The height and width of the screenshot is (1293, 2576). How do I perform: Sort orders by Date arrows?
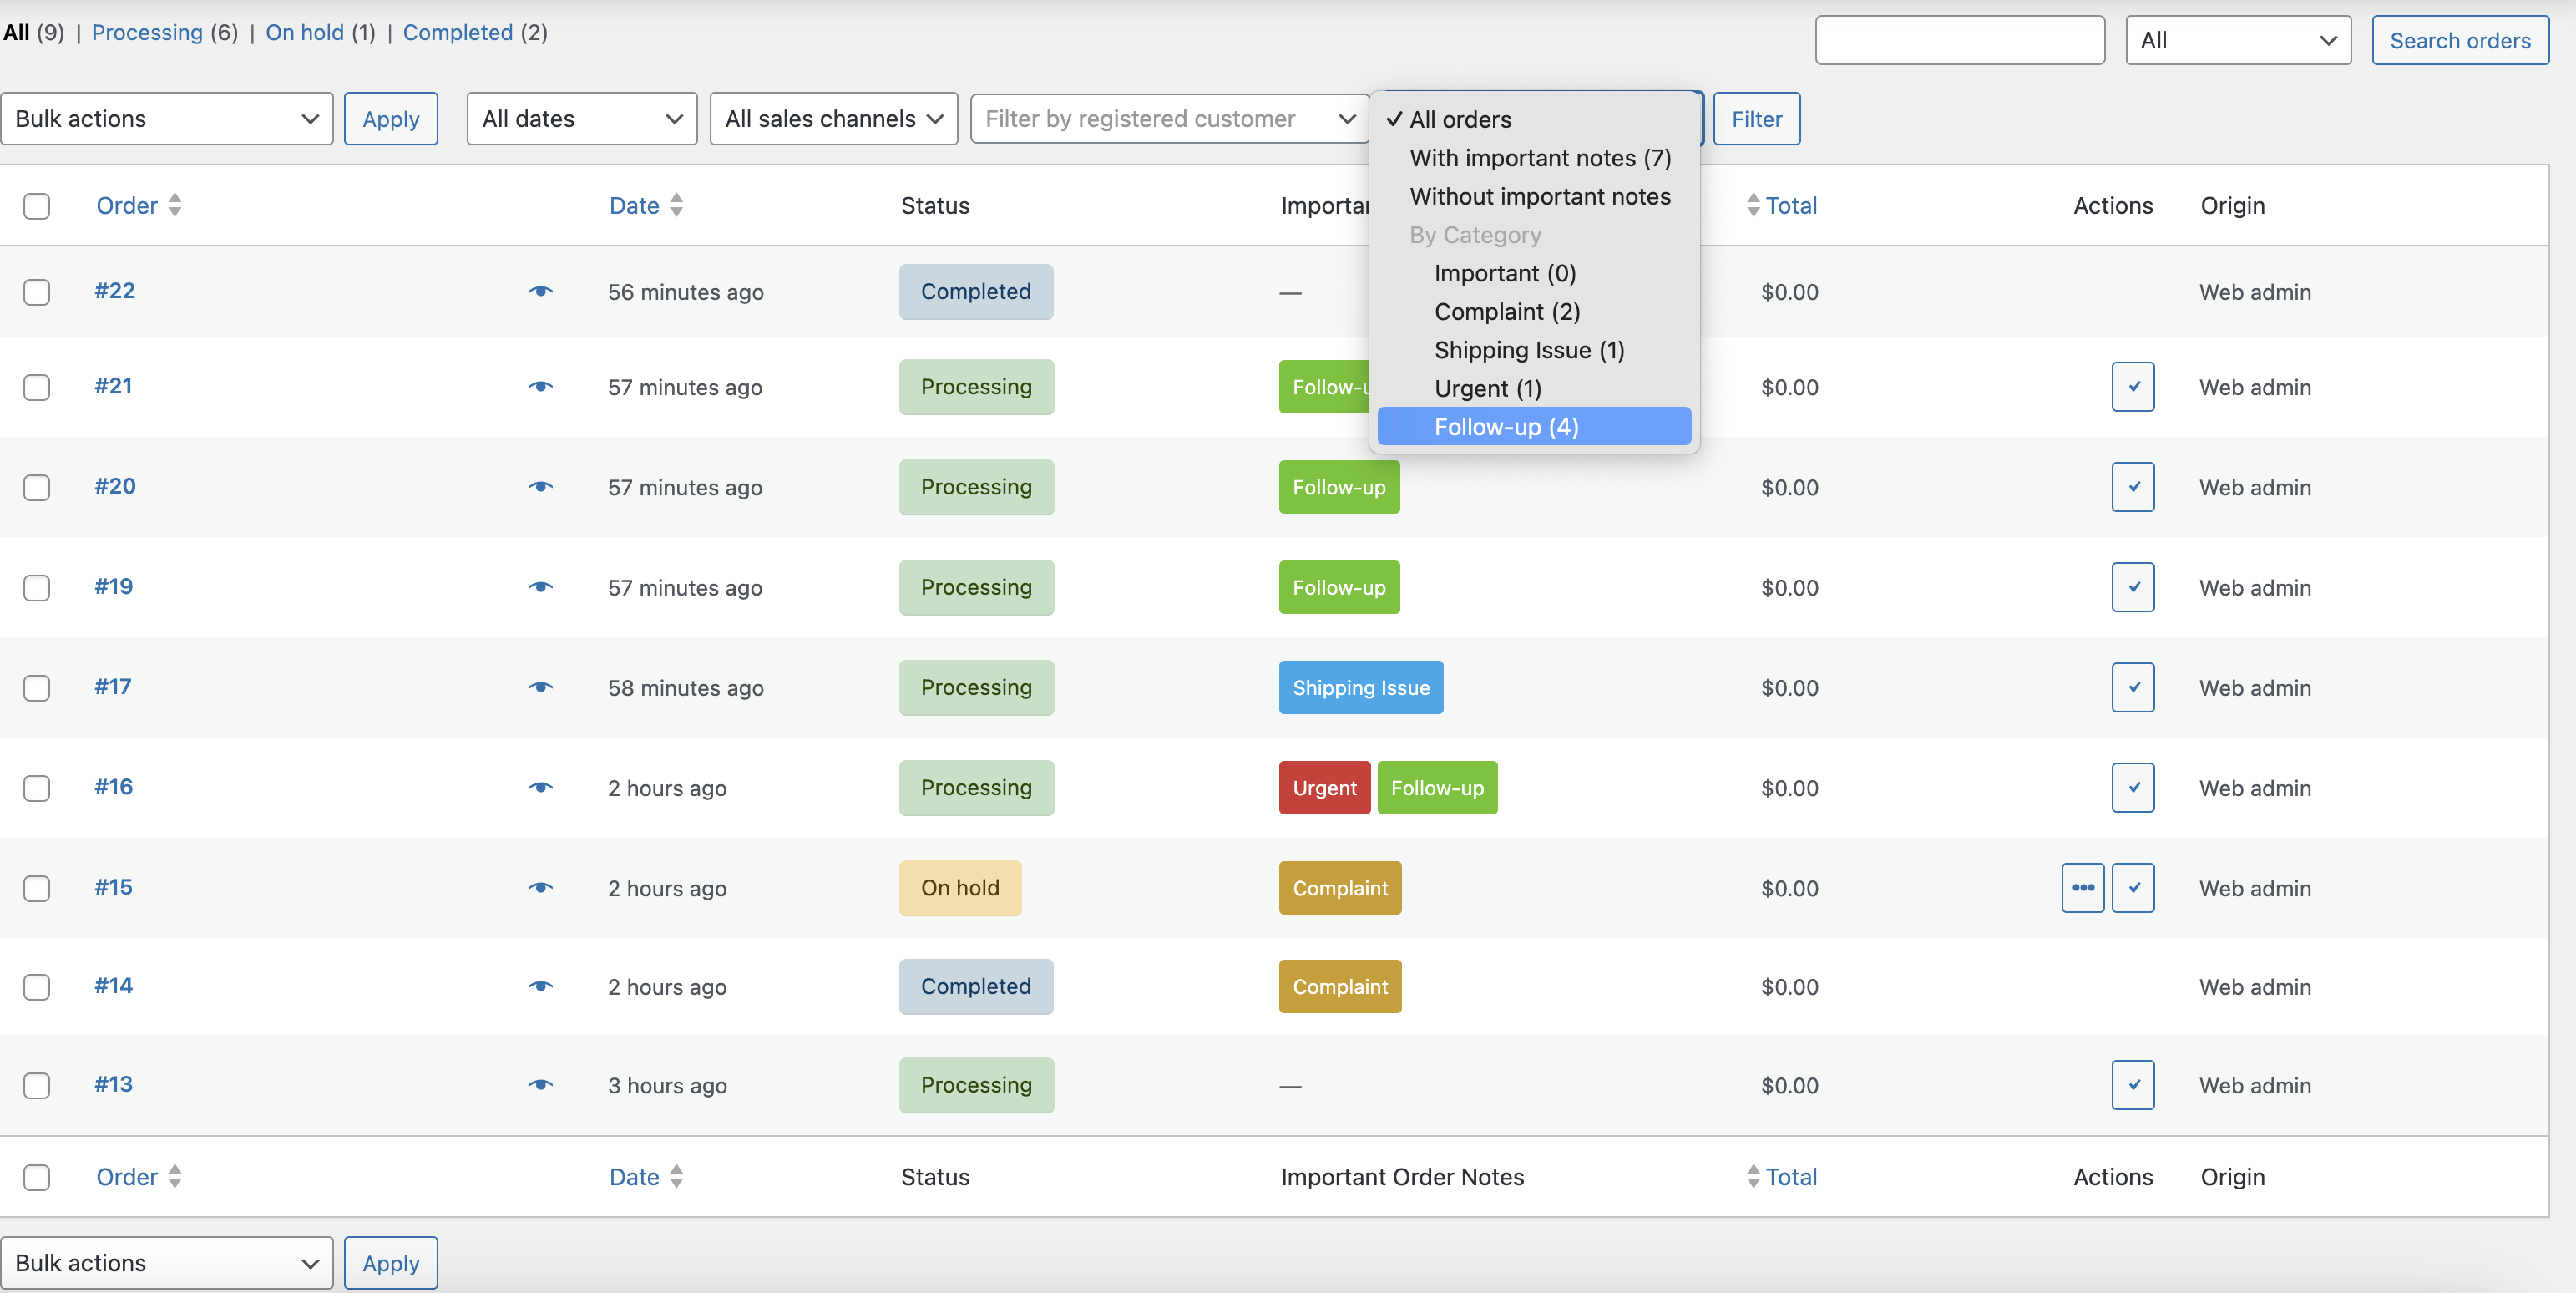coord(676,205)
